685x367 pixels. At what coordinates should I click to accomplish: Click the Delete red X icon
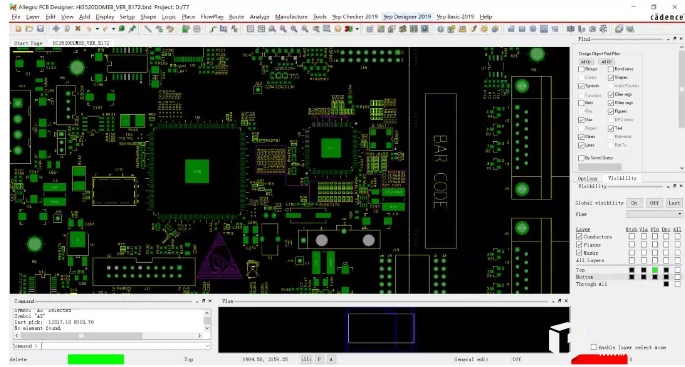(78, 29)
